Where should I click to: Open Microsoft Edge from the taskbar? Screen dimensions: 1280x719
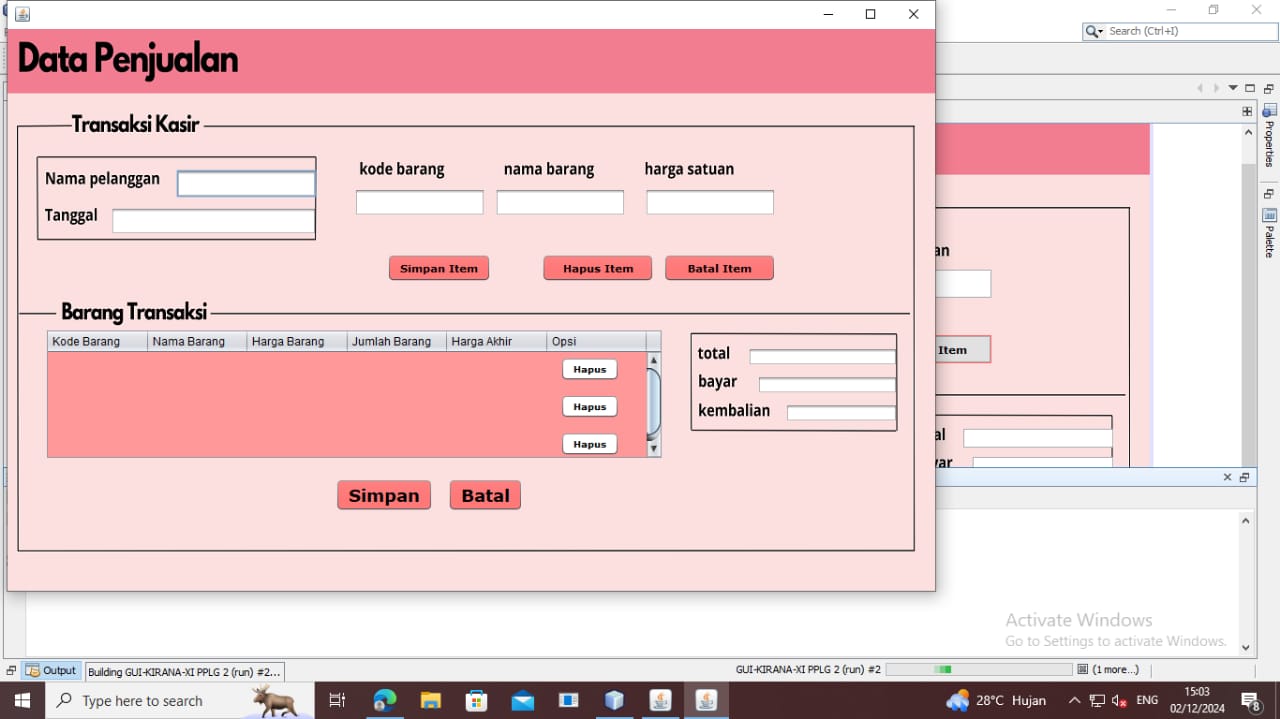(385, 700)
